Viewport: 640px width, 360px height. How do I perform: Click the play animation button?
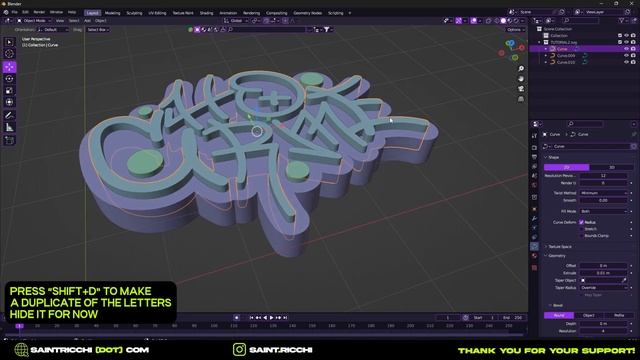(x=271, y=318)
